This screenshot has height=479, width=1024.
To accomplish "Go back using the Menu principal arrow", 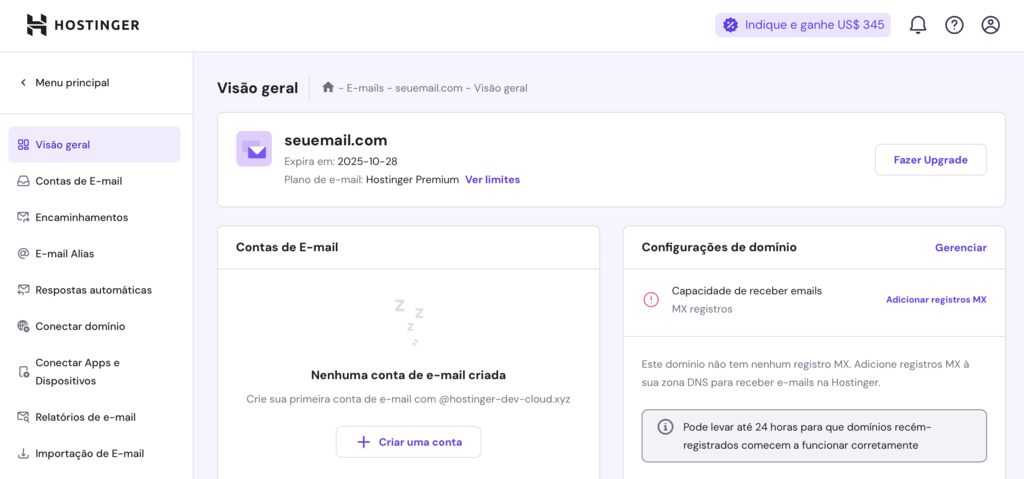I will pos(23,83).
